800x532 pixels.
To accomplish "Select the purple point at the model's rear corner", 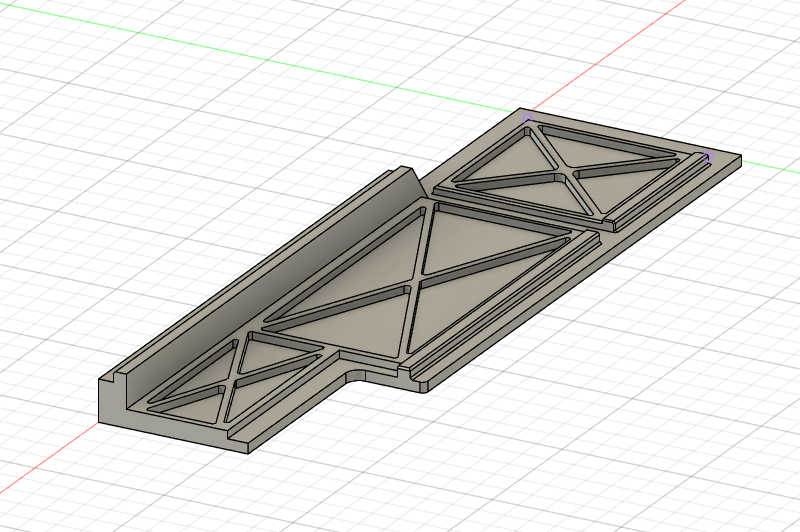I will (528, 118).
